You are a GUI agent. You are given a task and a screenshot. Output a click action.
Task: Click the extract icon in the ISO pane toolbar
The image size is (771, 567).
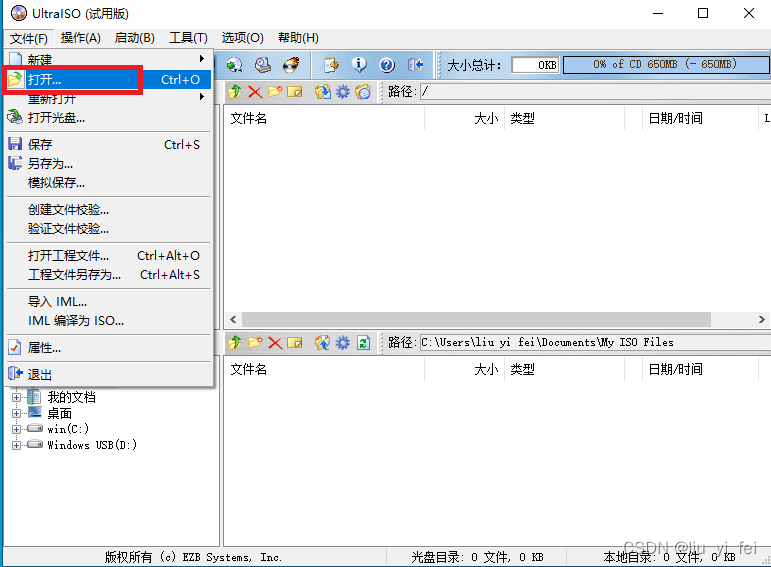point(323,91)
